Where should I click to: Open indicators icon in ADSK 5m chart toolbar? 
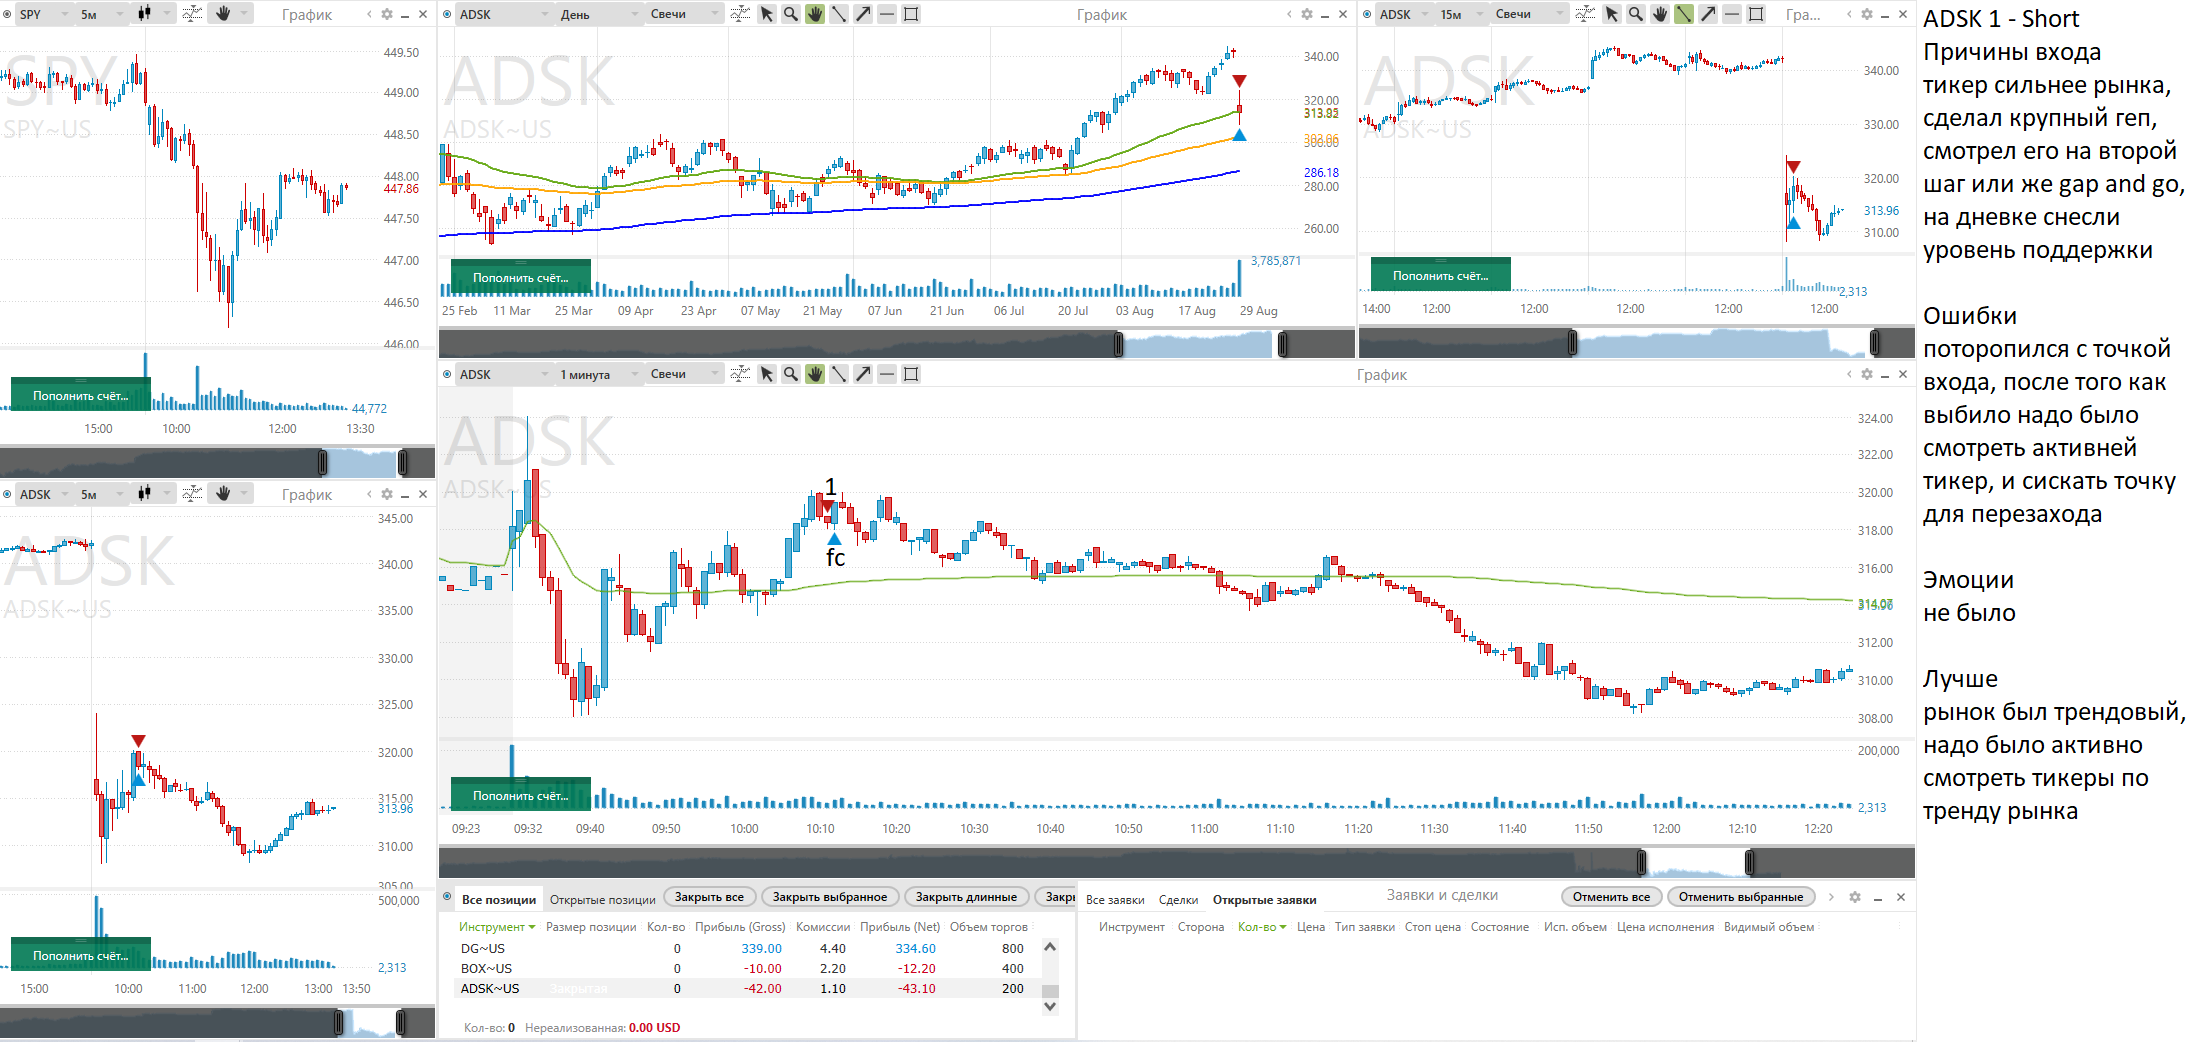193,494
